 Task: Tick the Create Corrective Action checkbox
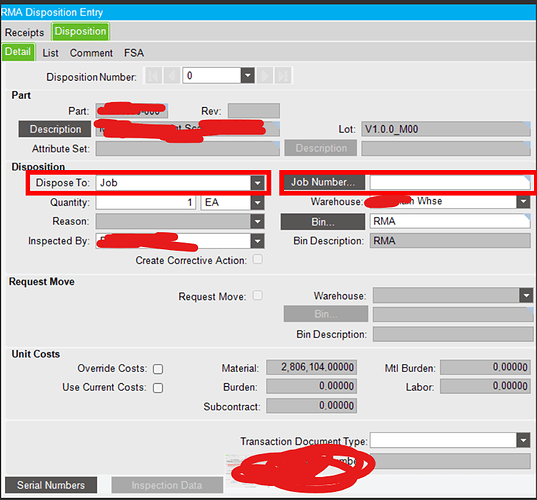pyautogui.click(x=258, y=260)
